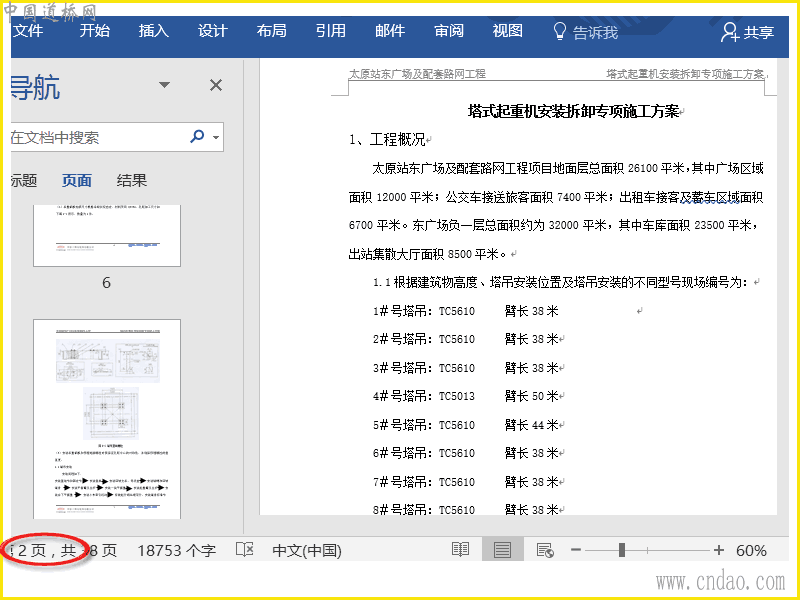Click the 共享 share button
The width and height of the screenshot is (800, 600).
point(747,33)
